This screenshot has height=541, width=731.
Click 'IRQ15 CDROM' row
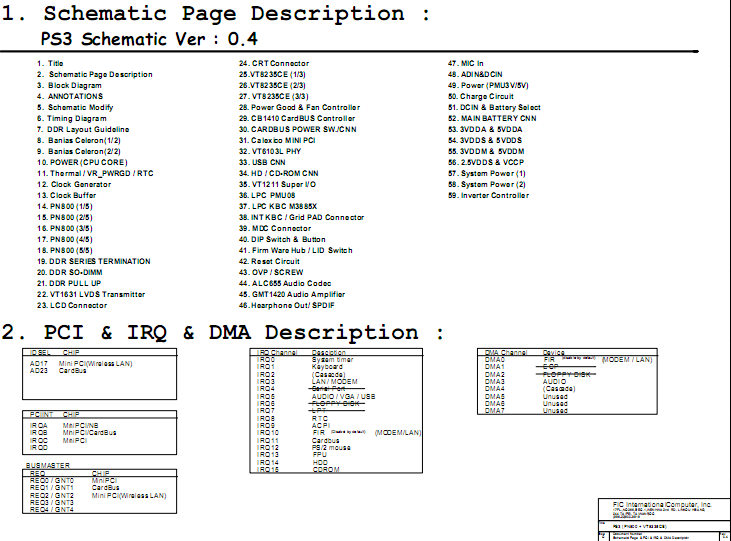point(298,470)
